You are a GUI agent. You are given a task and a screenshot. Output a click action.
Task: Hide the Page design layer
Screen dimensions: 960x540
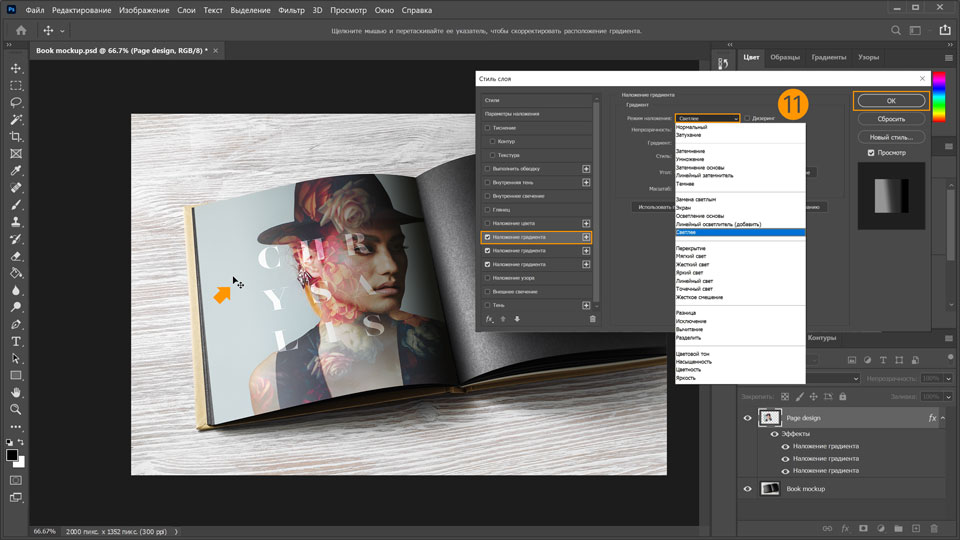[x=747, y=418]
